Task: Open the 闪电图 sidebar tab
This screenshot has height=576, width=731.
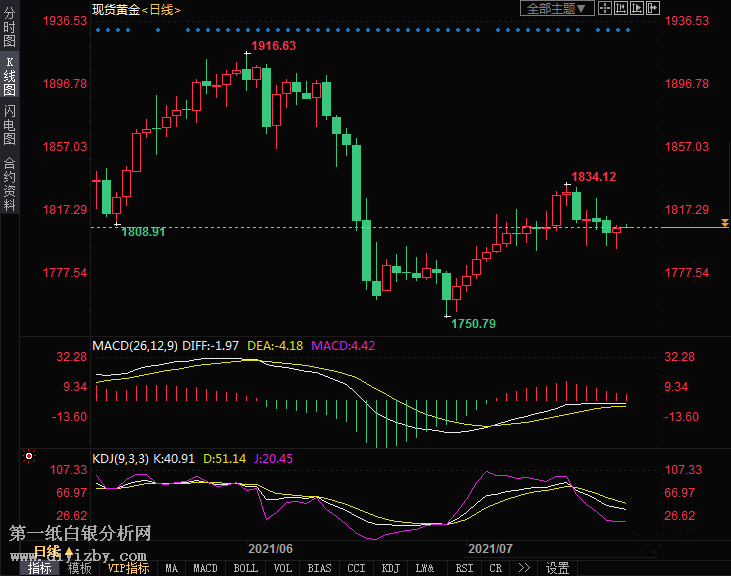Action: (x=10, y=124)
